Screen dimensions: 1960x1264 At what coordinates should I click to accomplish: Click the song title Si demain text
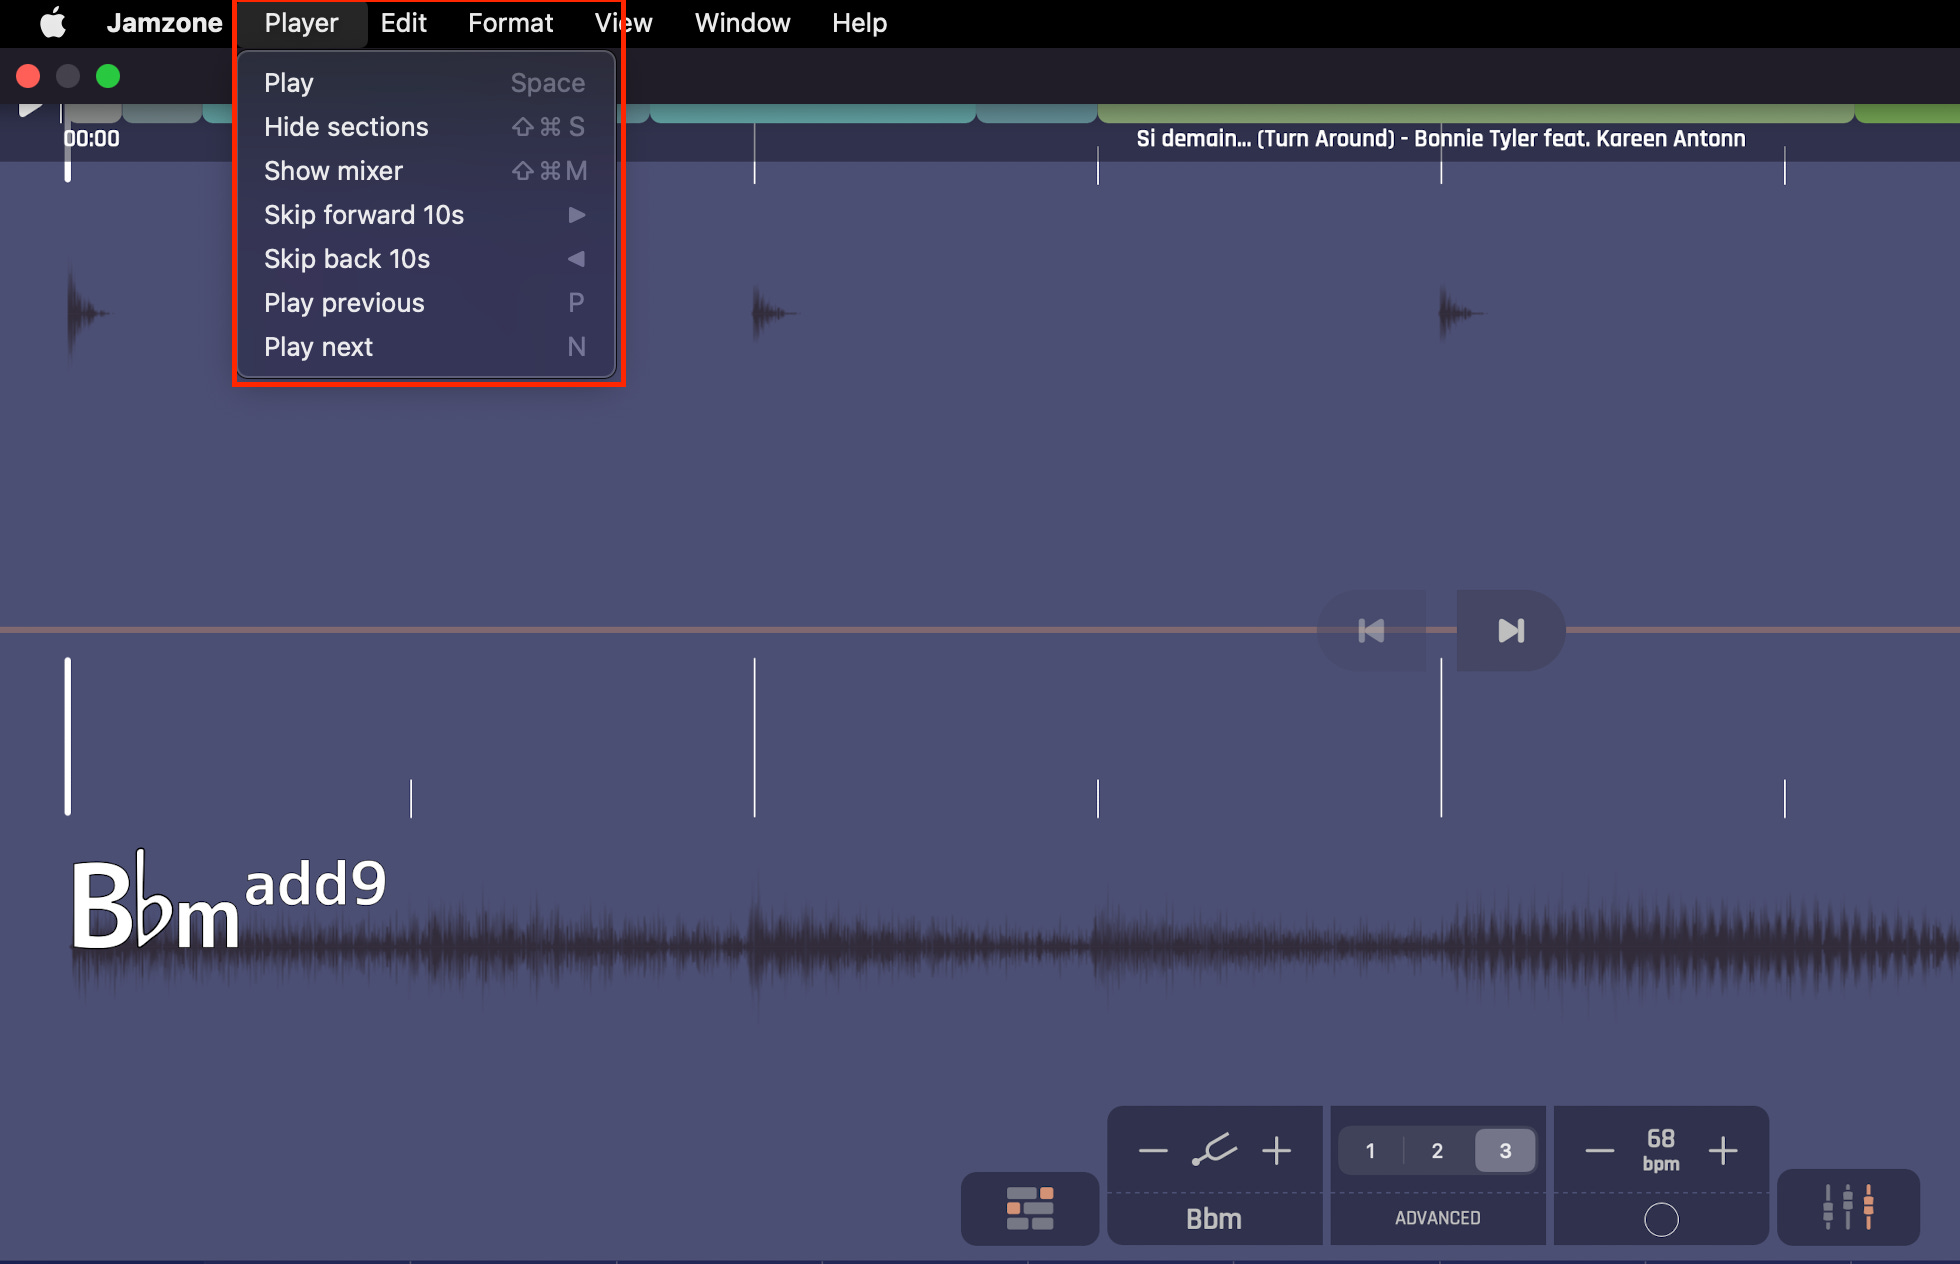[1441, 139]
